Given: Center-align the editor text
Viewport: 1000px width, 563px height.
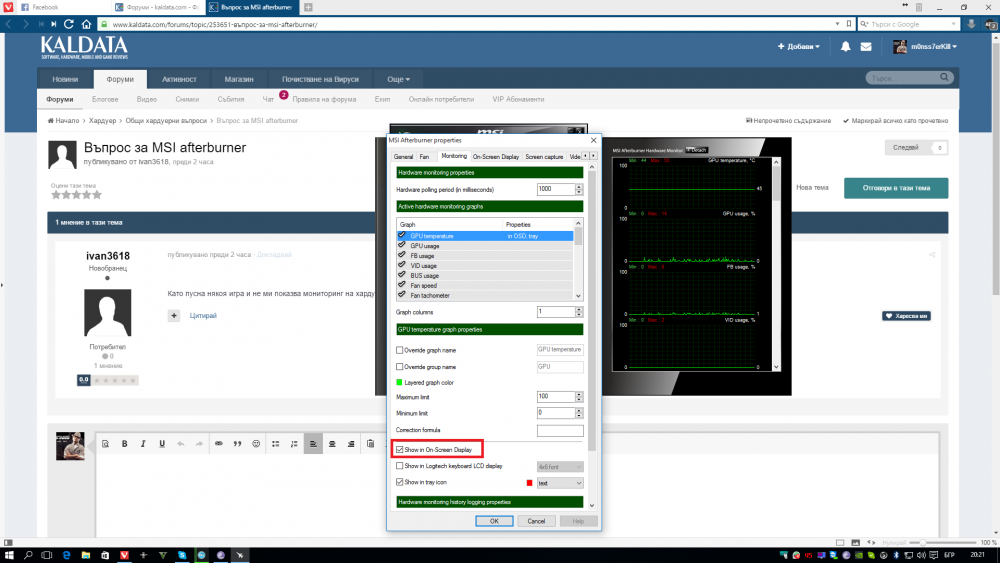Looking at the screenshot, I should coord(332,444).
